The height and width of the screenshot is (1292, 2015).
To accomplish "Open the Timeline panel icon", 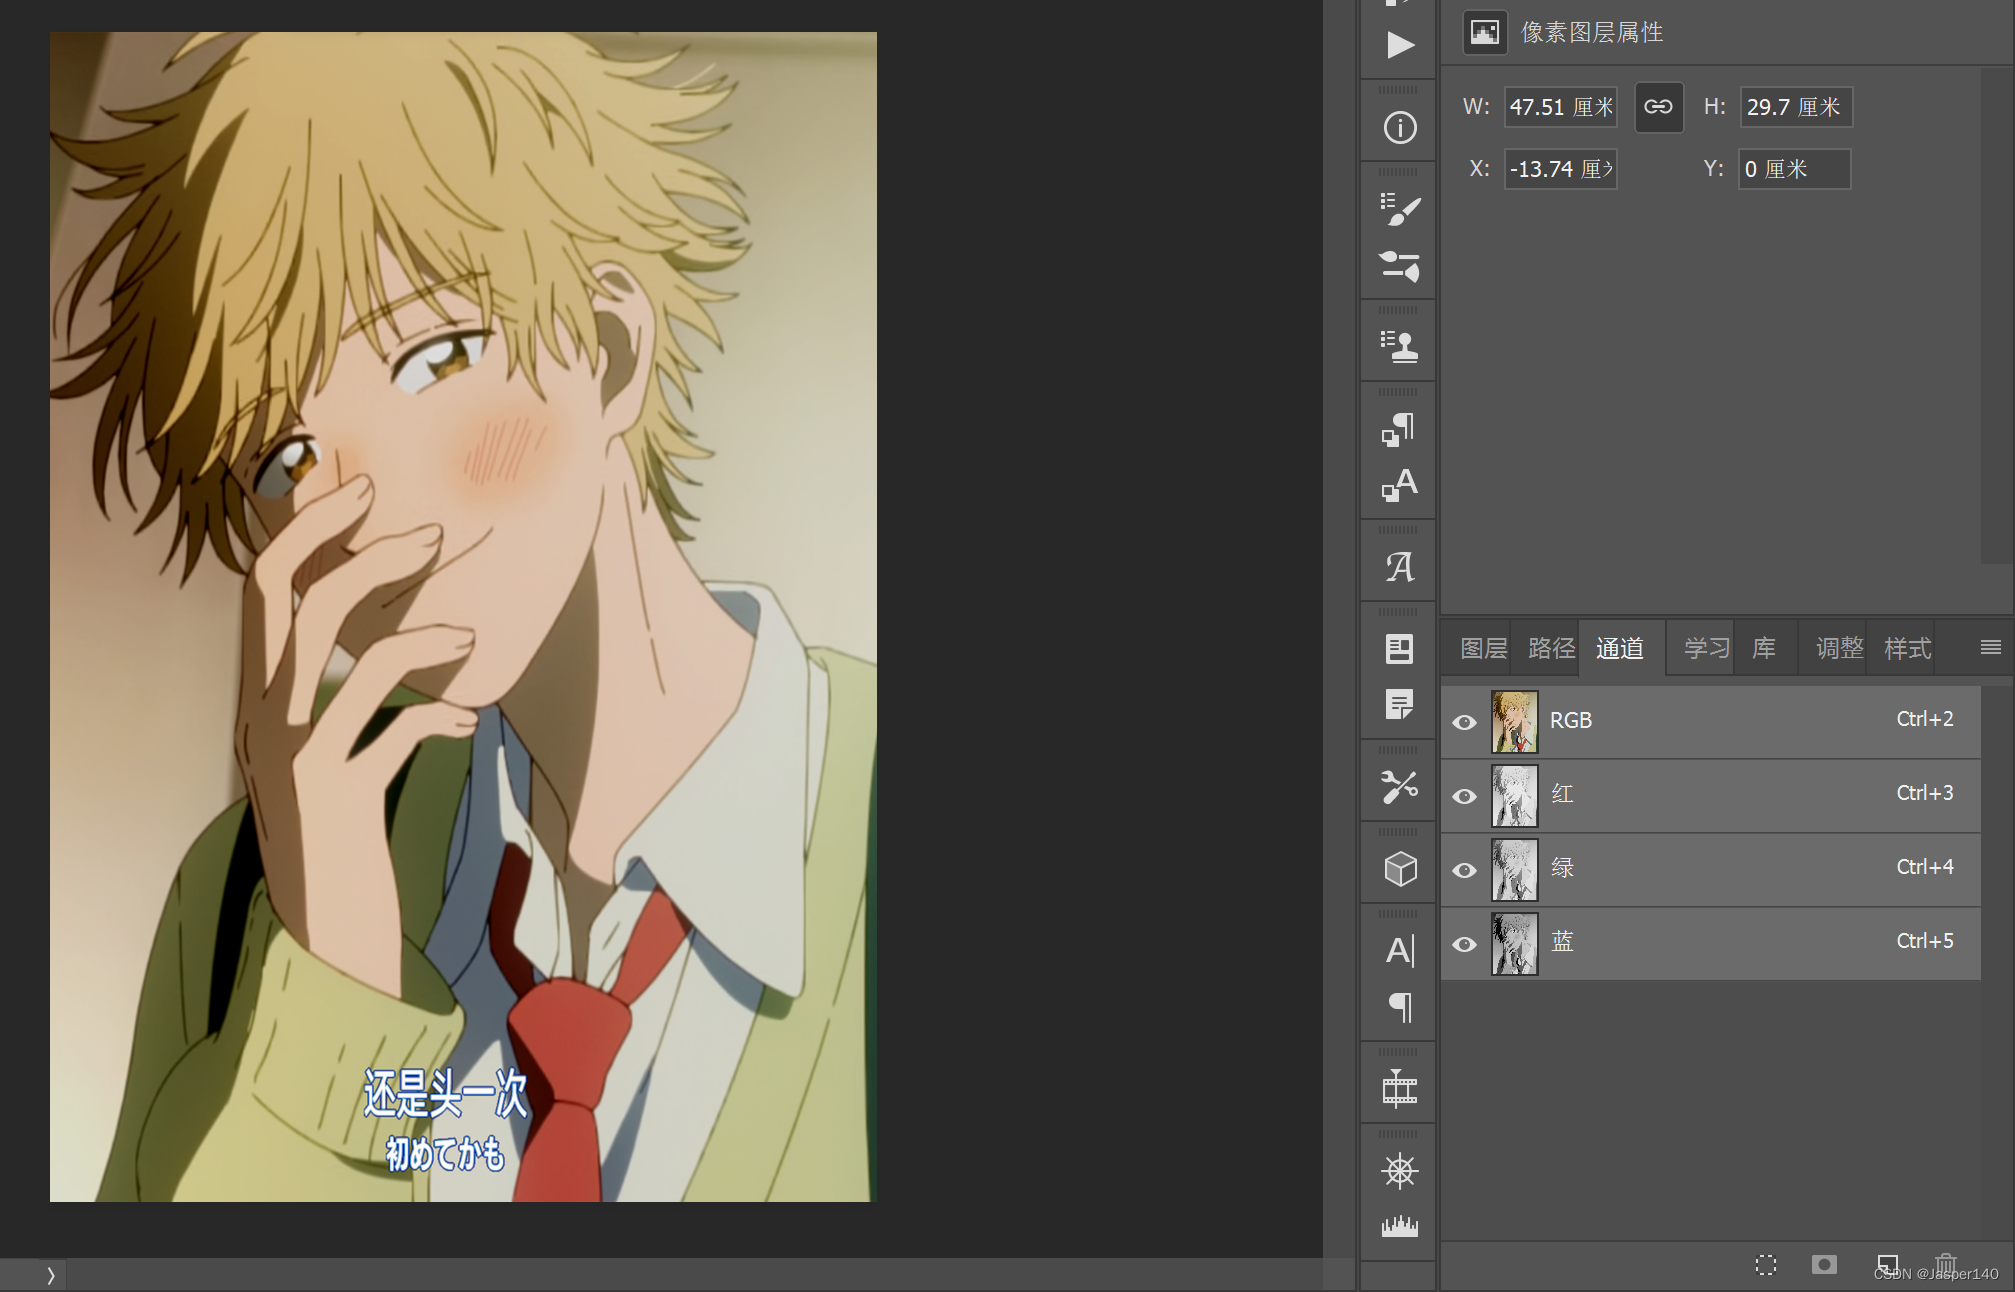I will 1400,1088.
